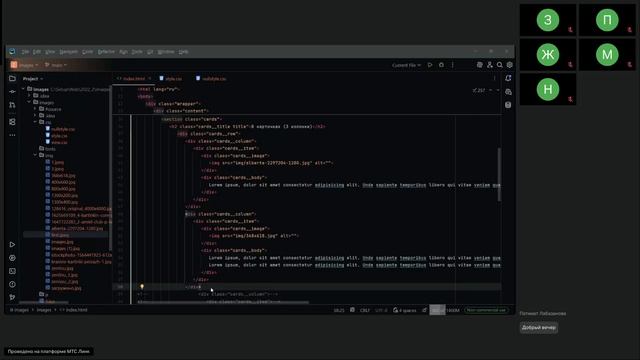The height and width of the screenshot is (360, 640).
Task: Open the Terminal tool window icon
Action: click(12, 271)
